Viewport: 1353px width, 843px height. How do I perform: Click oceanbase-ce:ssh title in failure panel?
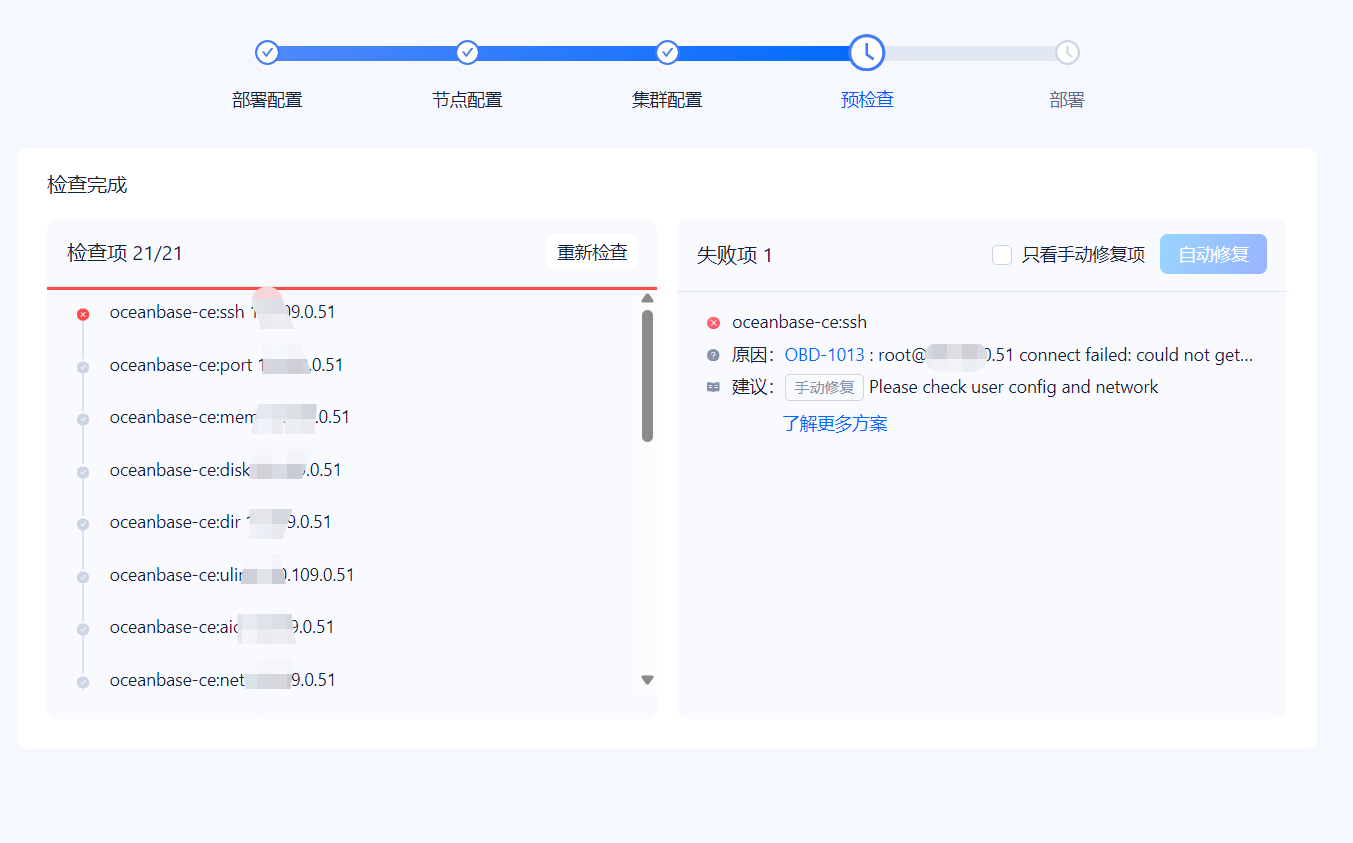point(799,322)
